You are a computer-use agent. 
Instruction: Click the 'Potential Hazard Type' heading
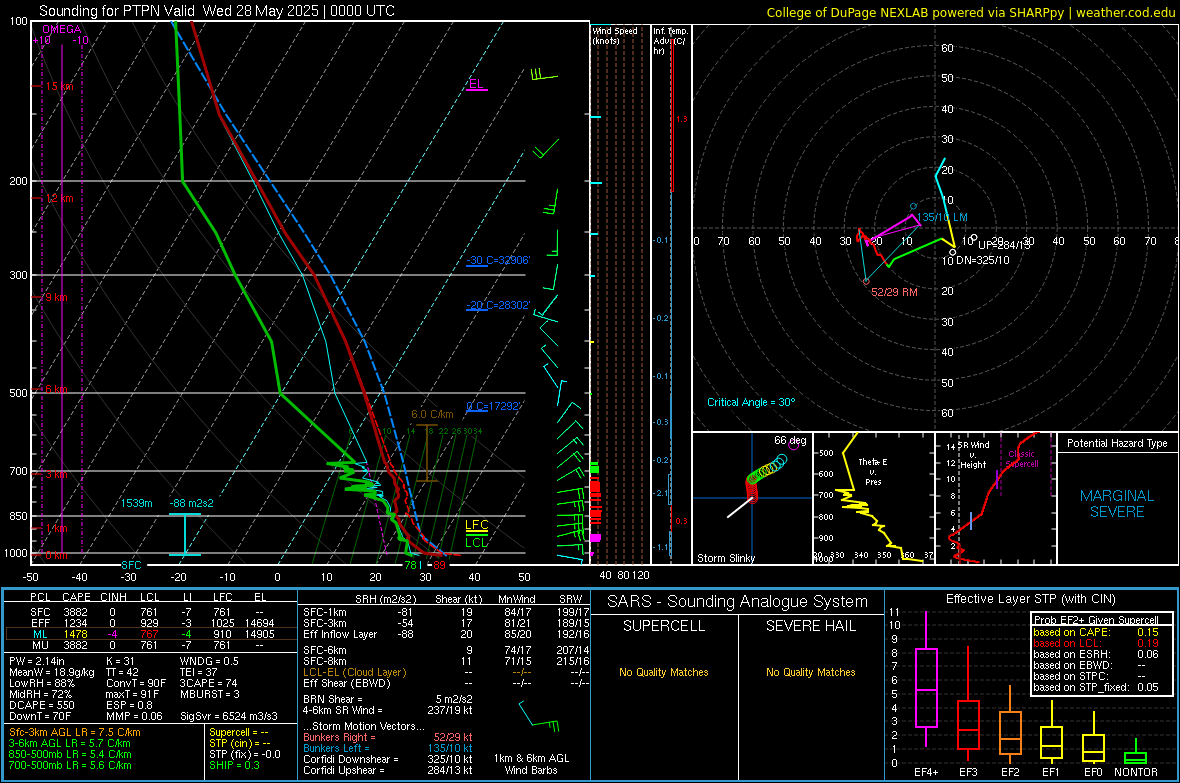click(1117, 443)
